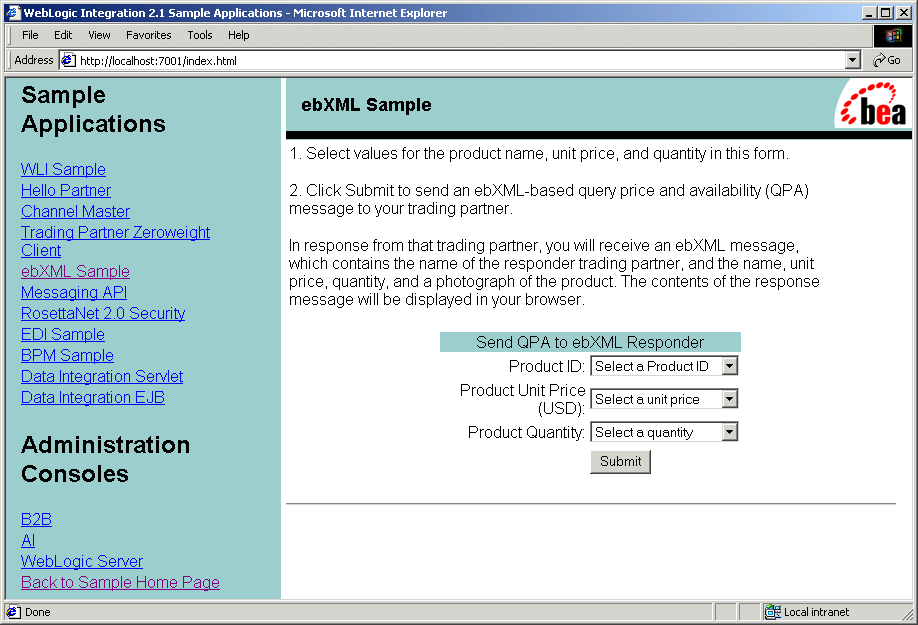Click the bea logo image

pyautogui.click(x=873, y=104)
